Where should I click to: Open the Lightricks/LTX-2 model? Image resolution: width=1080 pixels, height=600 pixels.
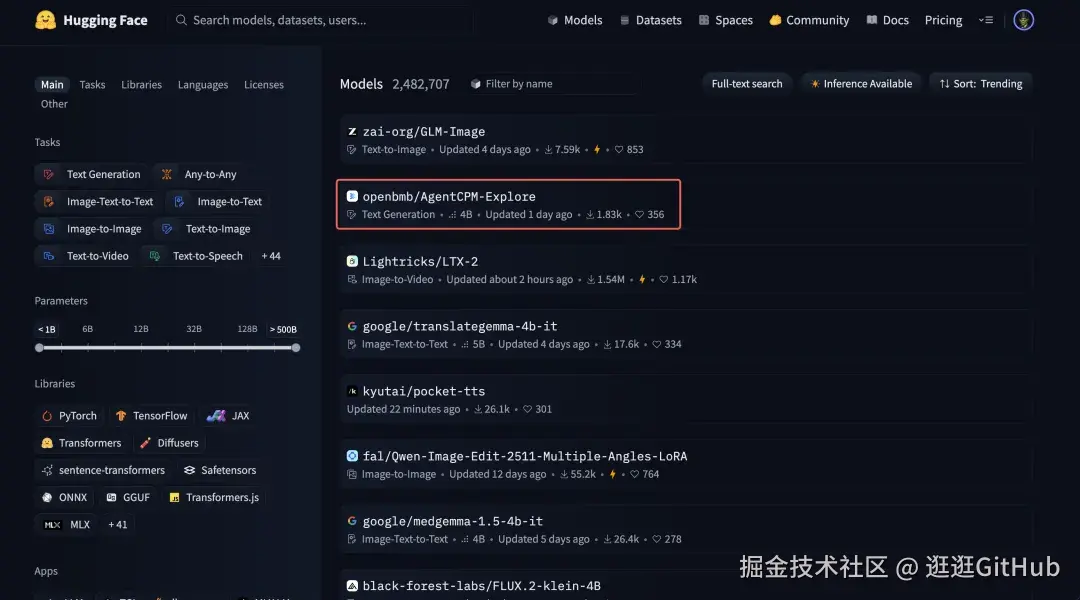(x=685, y=269)
